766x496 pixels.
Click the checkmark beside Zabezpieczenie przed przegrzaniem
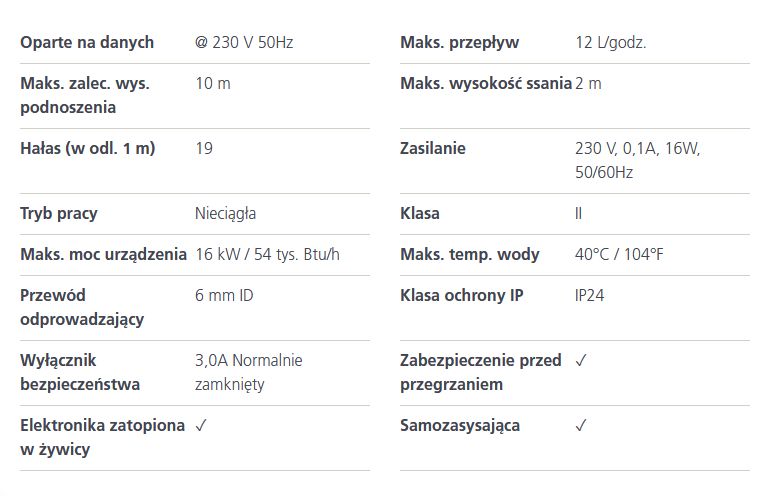(x=581, y=361)
